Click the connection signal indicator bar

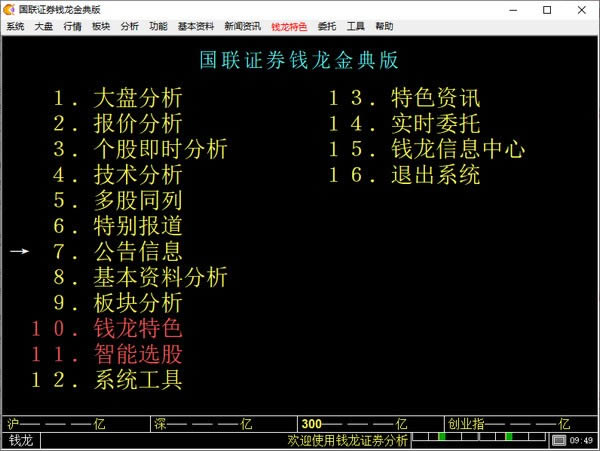(479, 437)
